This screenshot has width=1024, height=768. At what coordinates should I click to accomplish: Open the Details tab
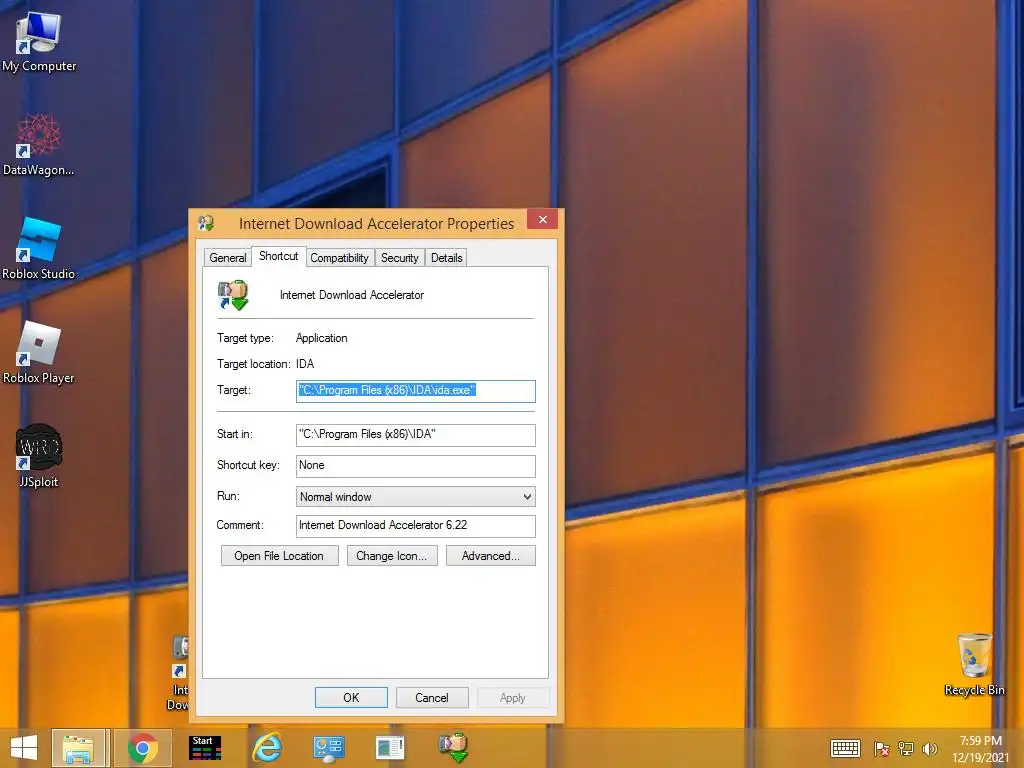coord(447,258)
